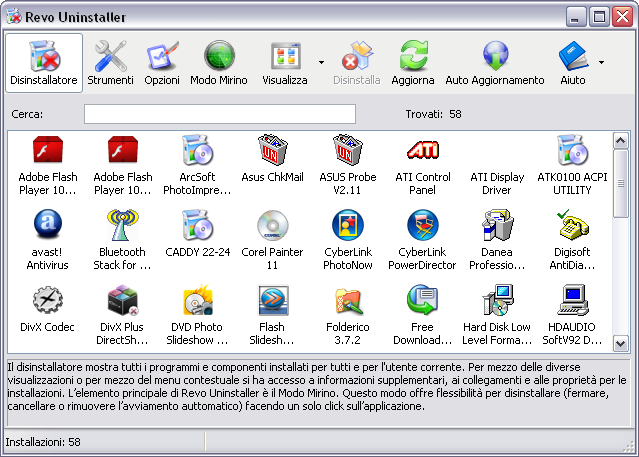Image resolution: width=639 pixels, height=457 pixels.
Task: Click into the Cerca search field
Action: click(x=220, y=114)
